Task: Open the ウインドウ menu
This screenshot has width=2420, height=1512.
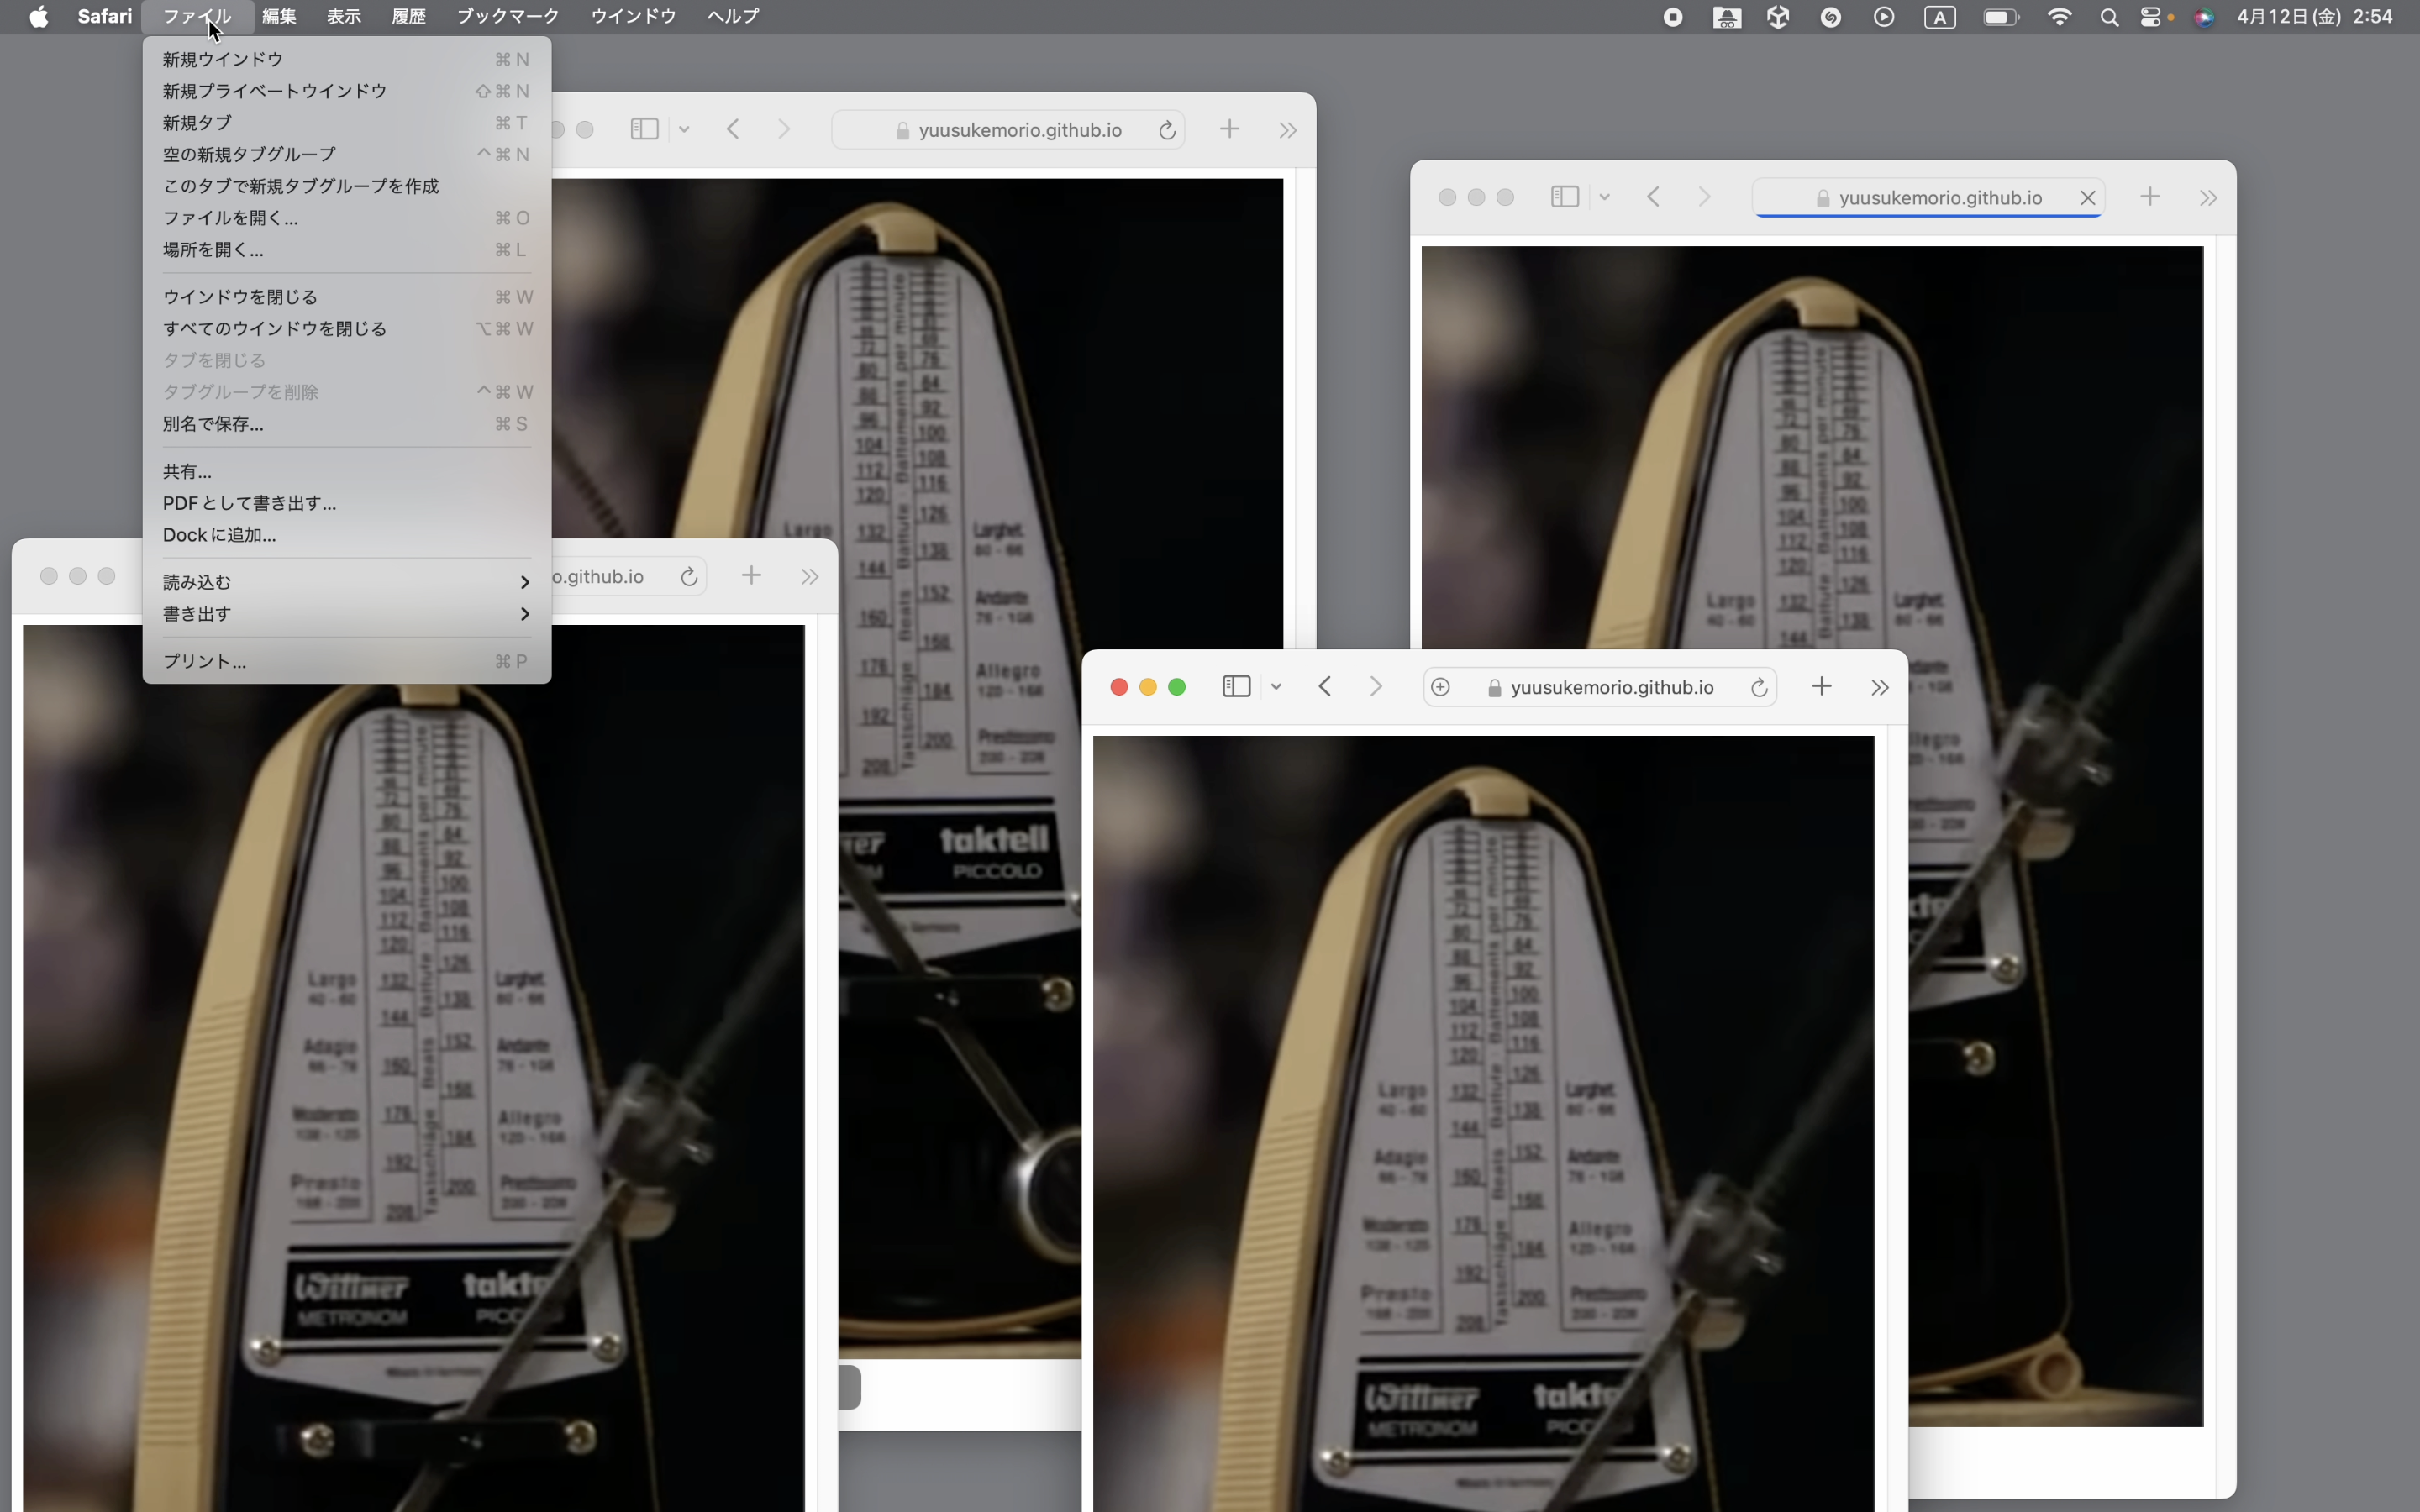Action: pos(633,17)
